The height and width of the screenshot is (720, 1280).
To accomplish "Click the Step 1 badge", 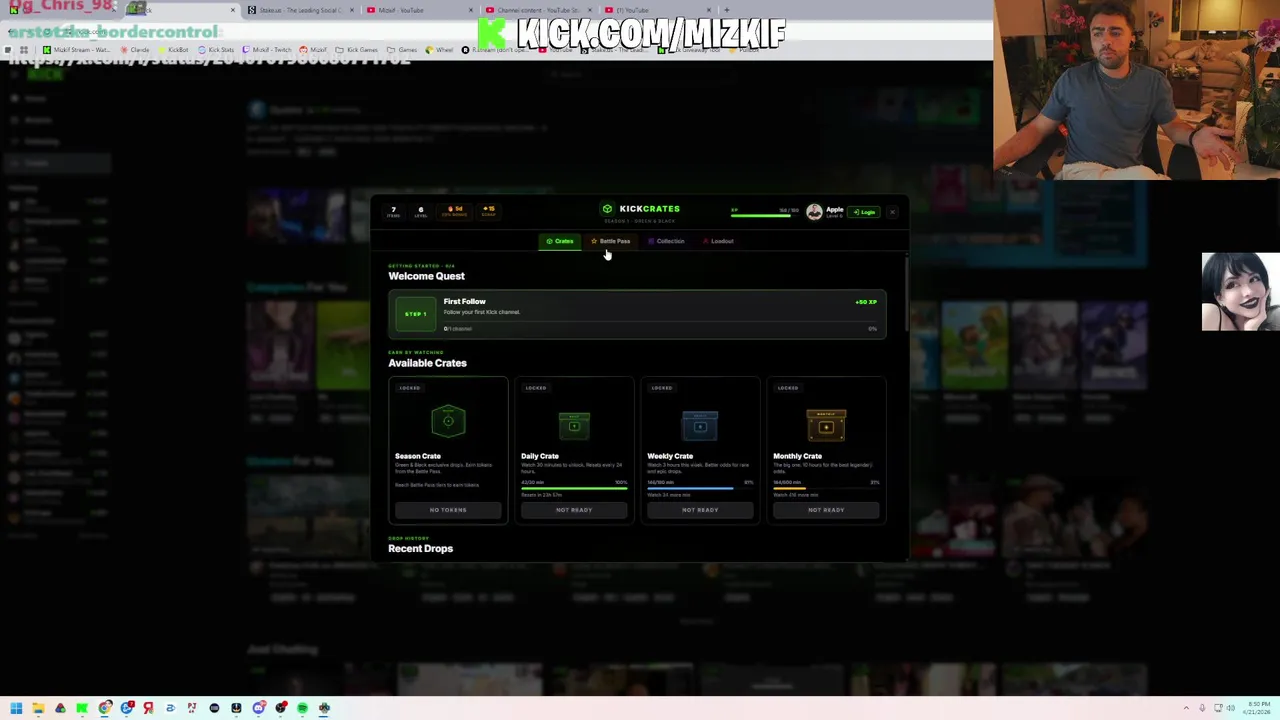I will tap(415, 314).
